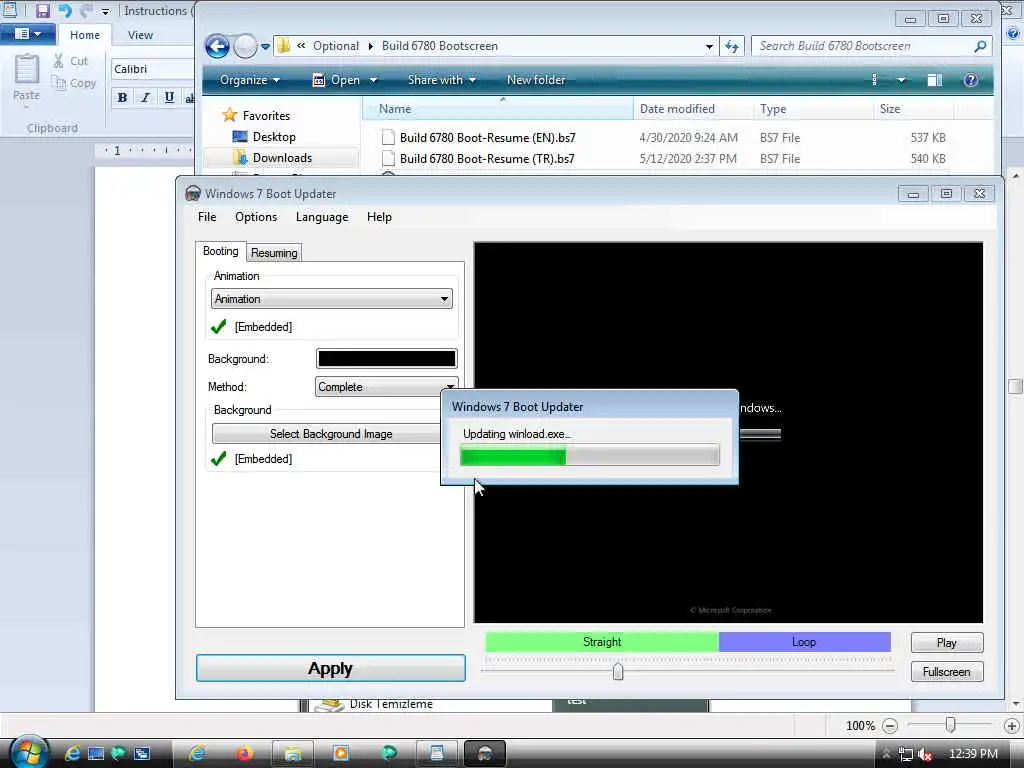Screen dimensions: 1024x768
Task: Open the address bar history dropdown arrow
Action: point(709,47)
